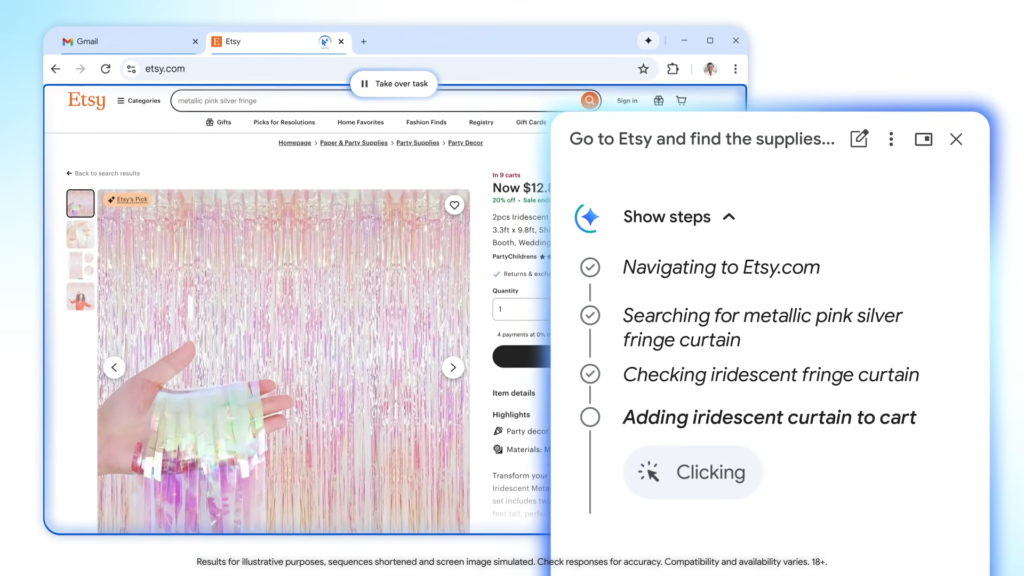
Task: Pop out the assistant panel window icon
Action: (x=923, y=139)
